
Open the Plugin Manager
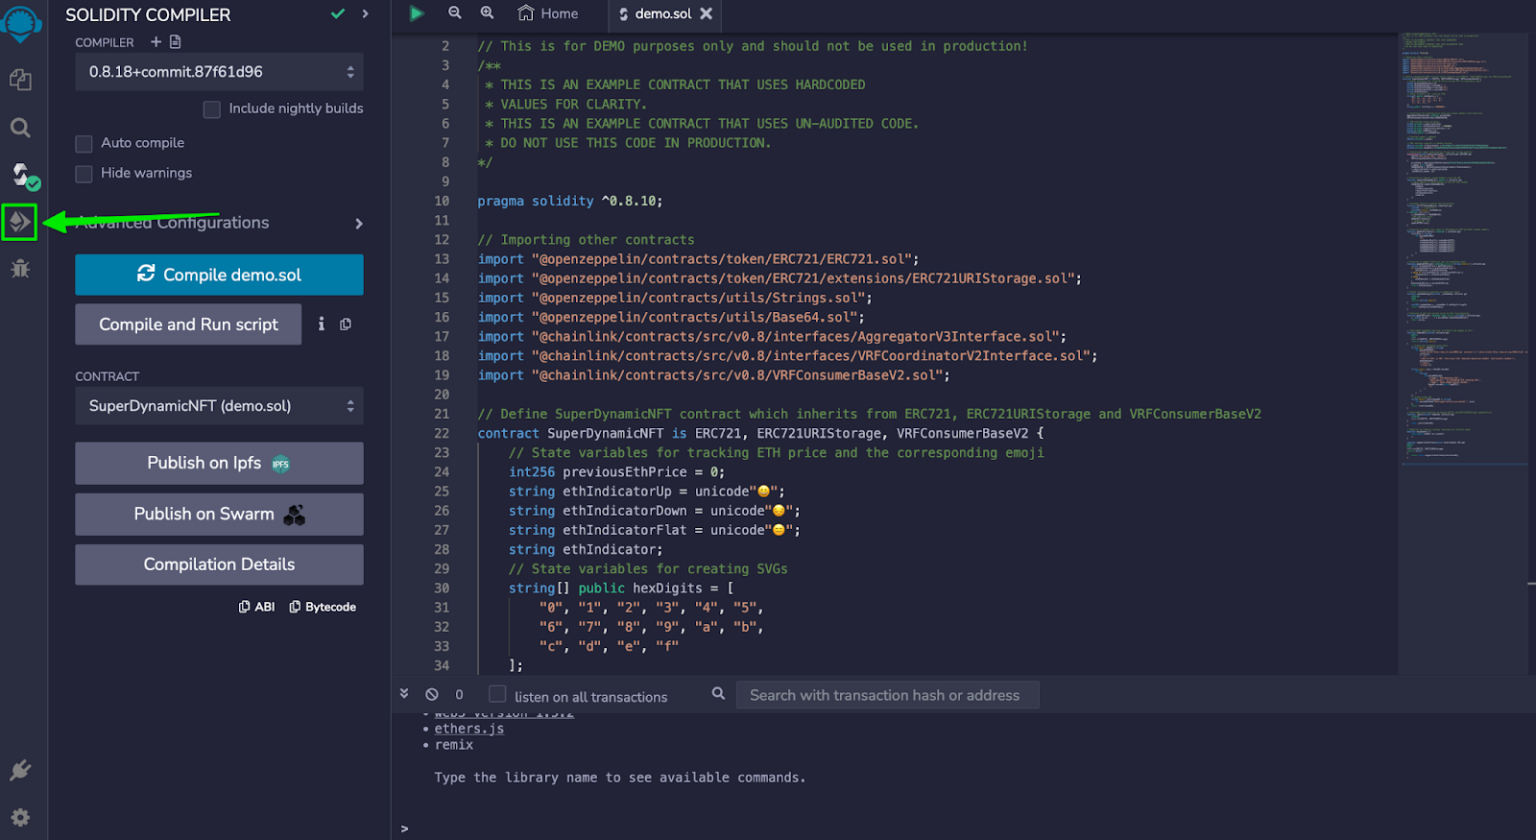pos(19,770)
